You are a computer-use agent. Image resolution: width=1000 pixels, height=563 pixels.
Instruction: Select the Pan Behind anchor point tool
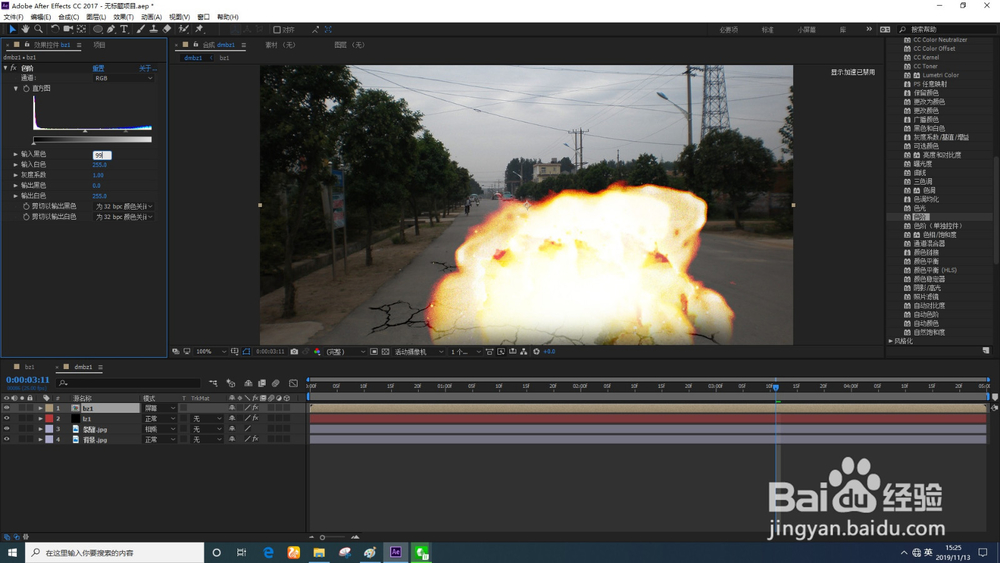pos(82,29)
